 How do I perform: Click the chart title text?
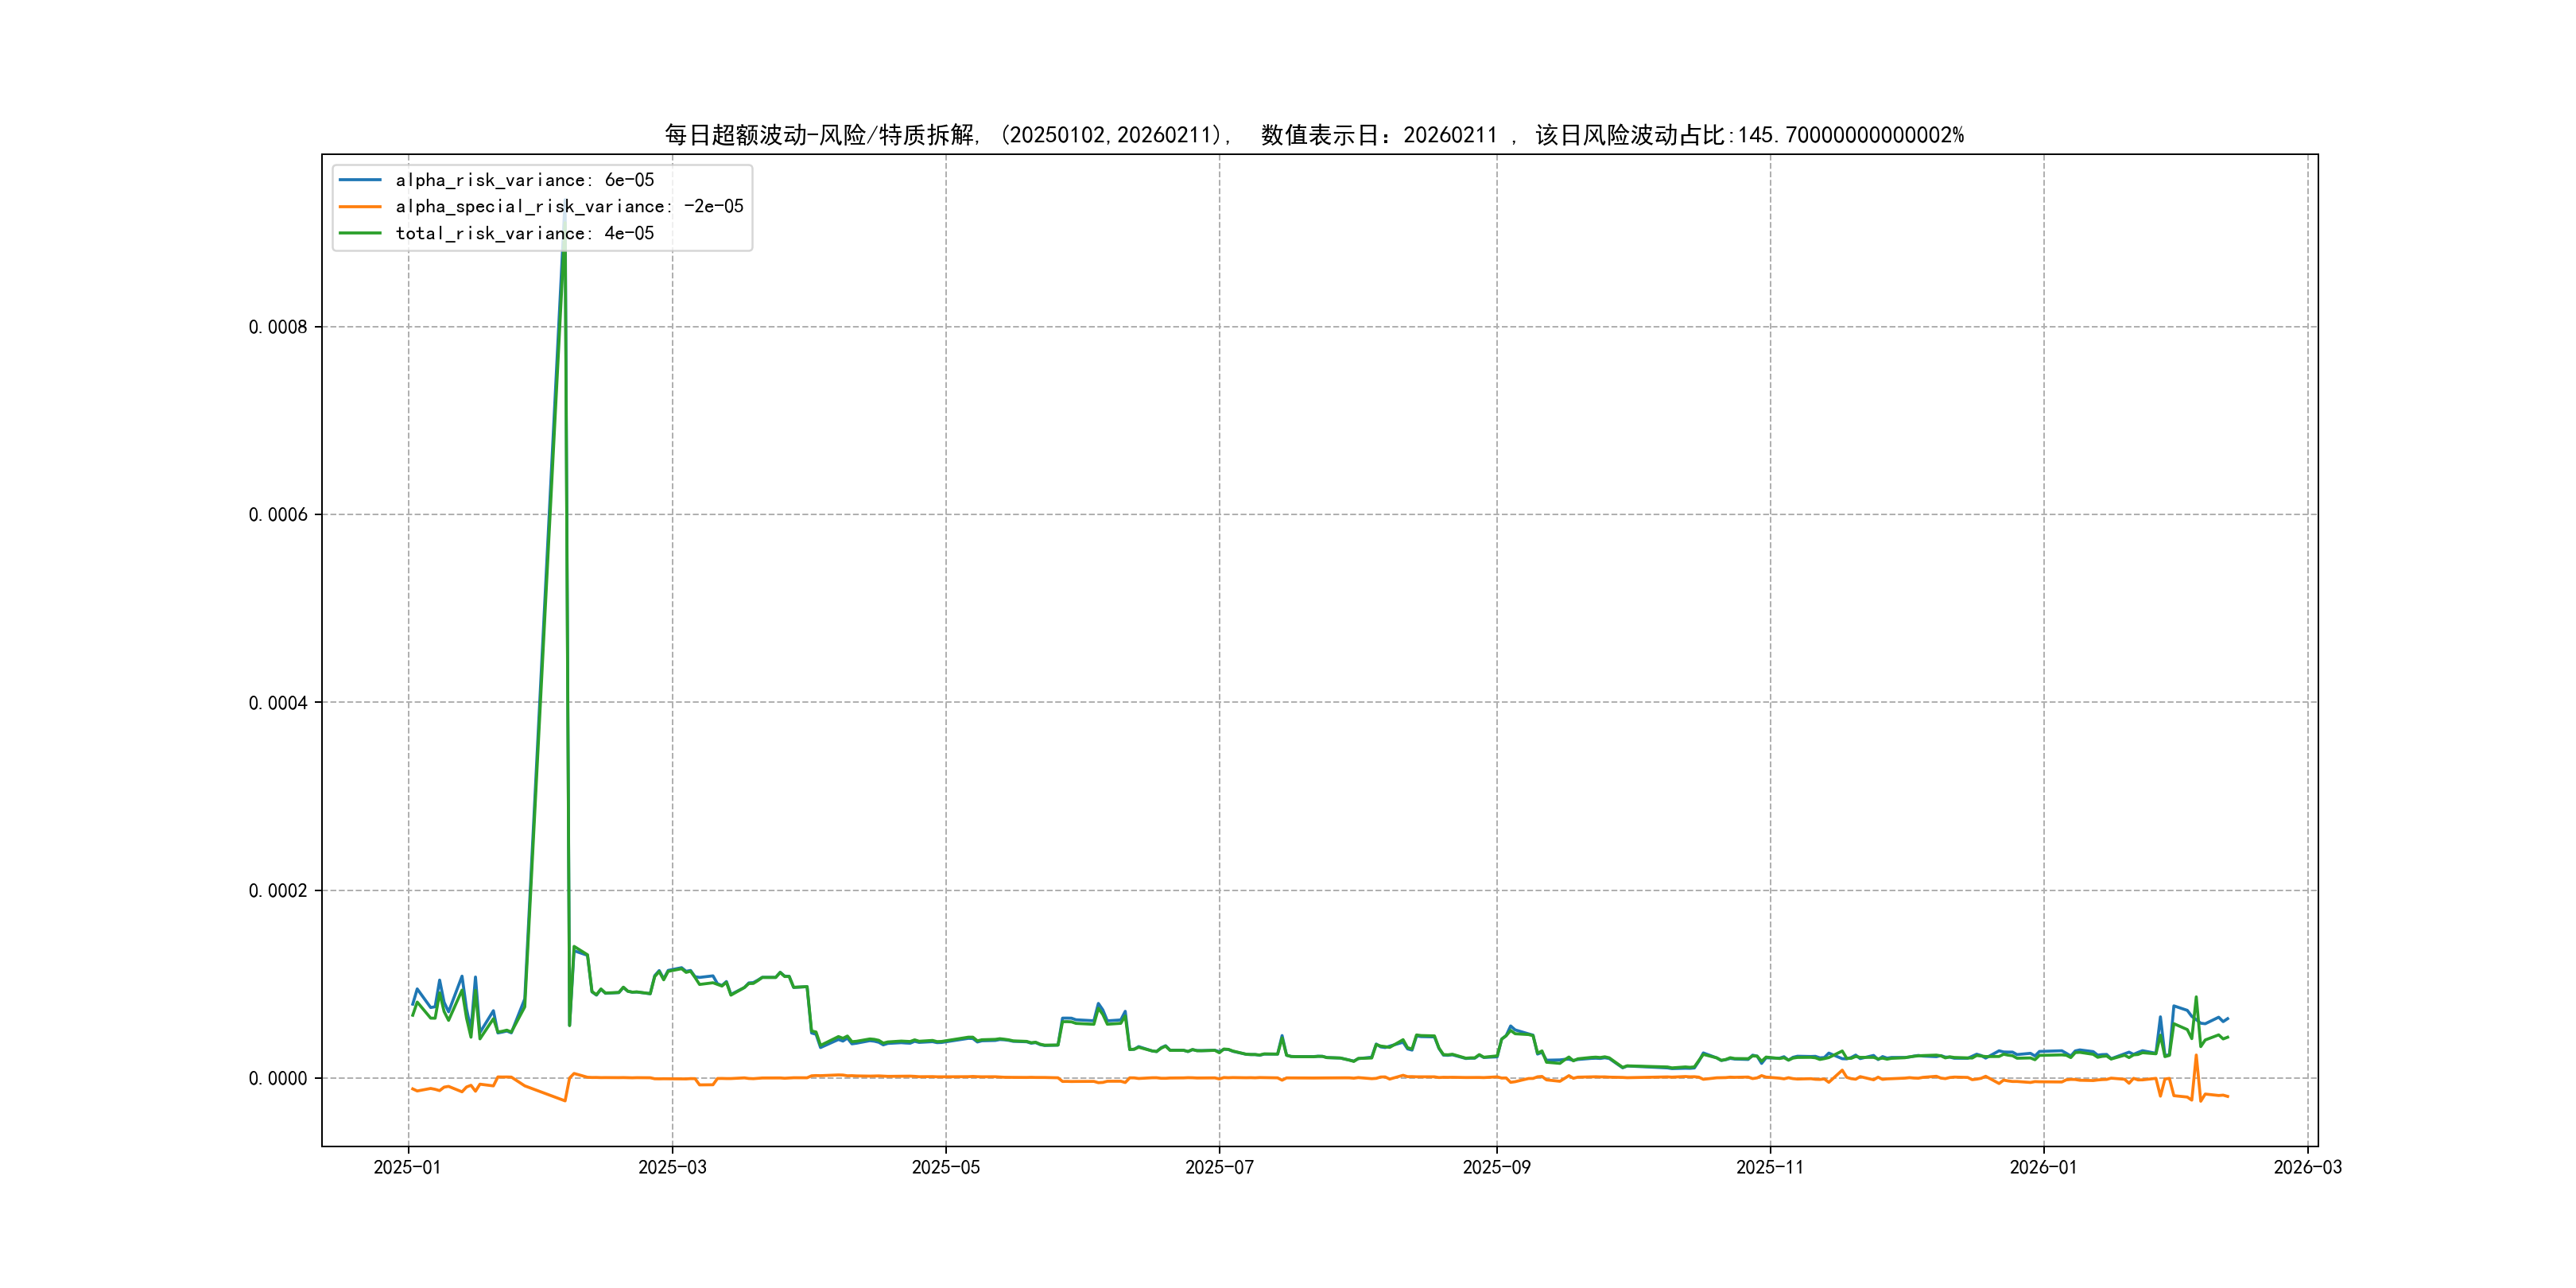click(1313, 135)
